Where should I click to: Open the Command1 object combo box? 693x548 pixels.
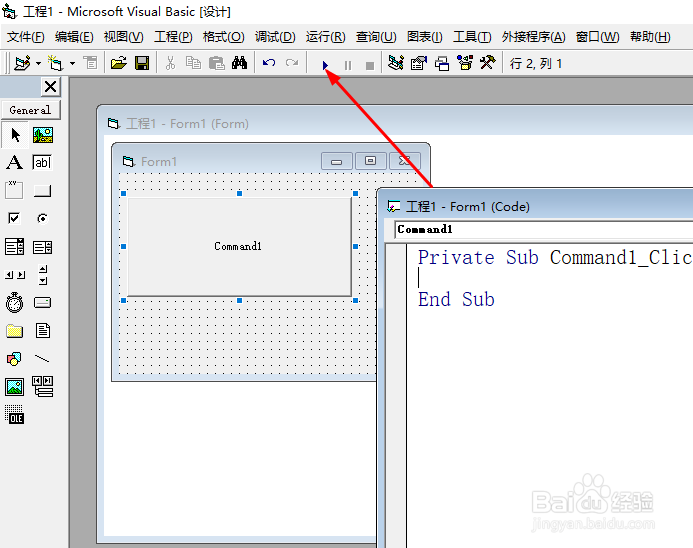(x=544, y=230)
